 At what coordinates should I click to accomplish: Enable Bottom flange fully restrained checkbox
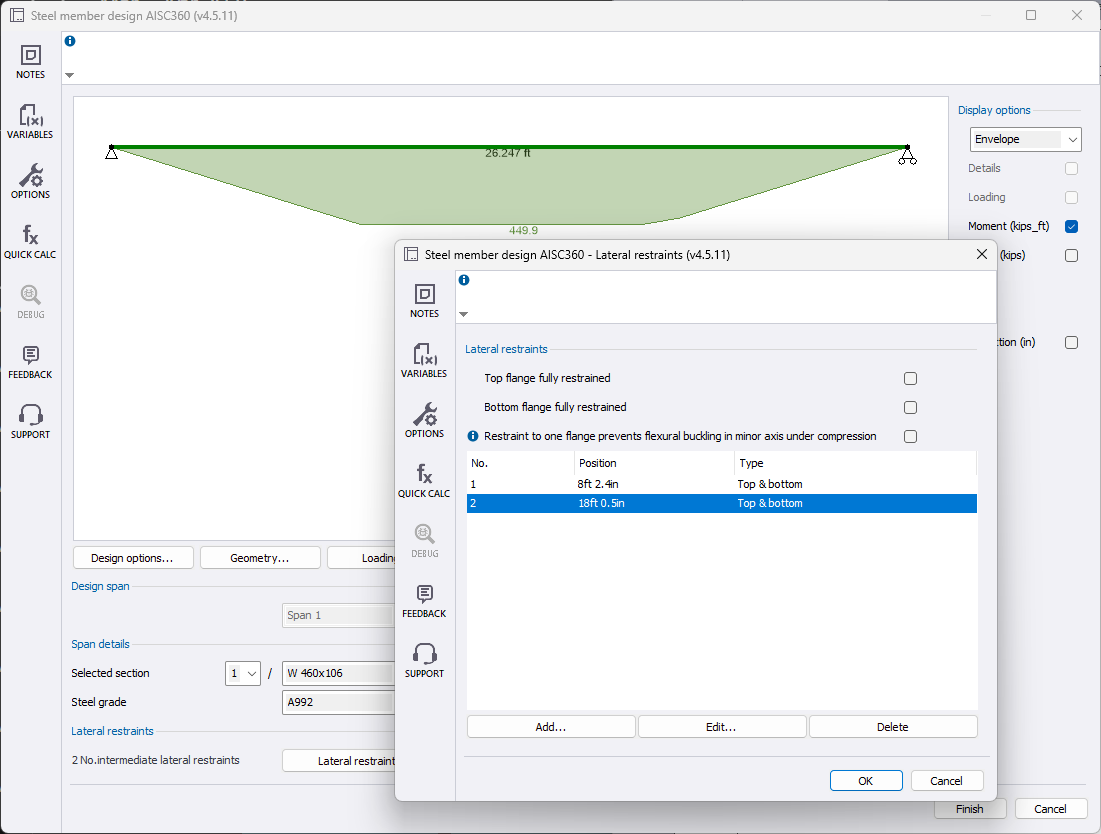tap(910, 408)
